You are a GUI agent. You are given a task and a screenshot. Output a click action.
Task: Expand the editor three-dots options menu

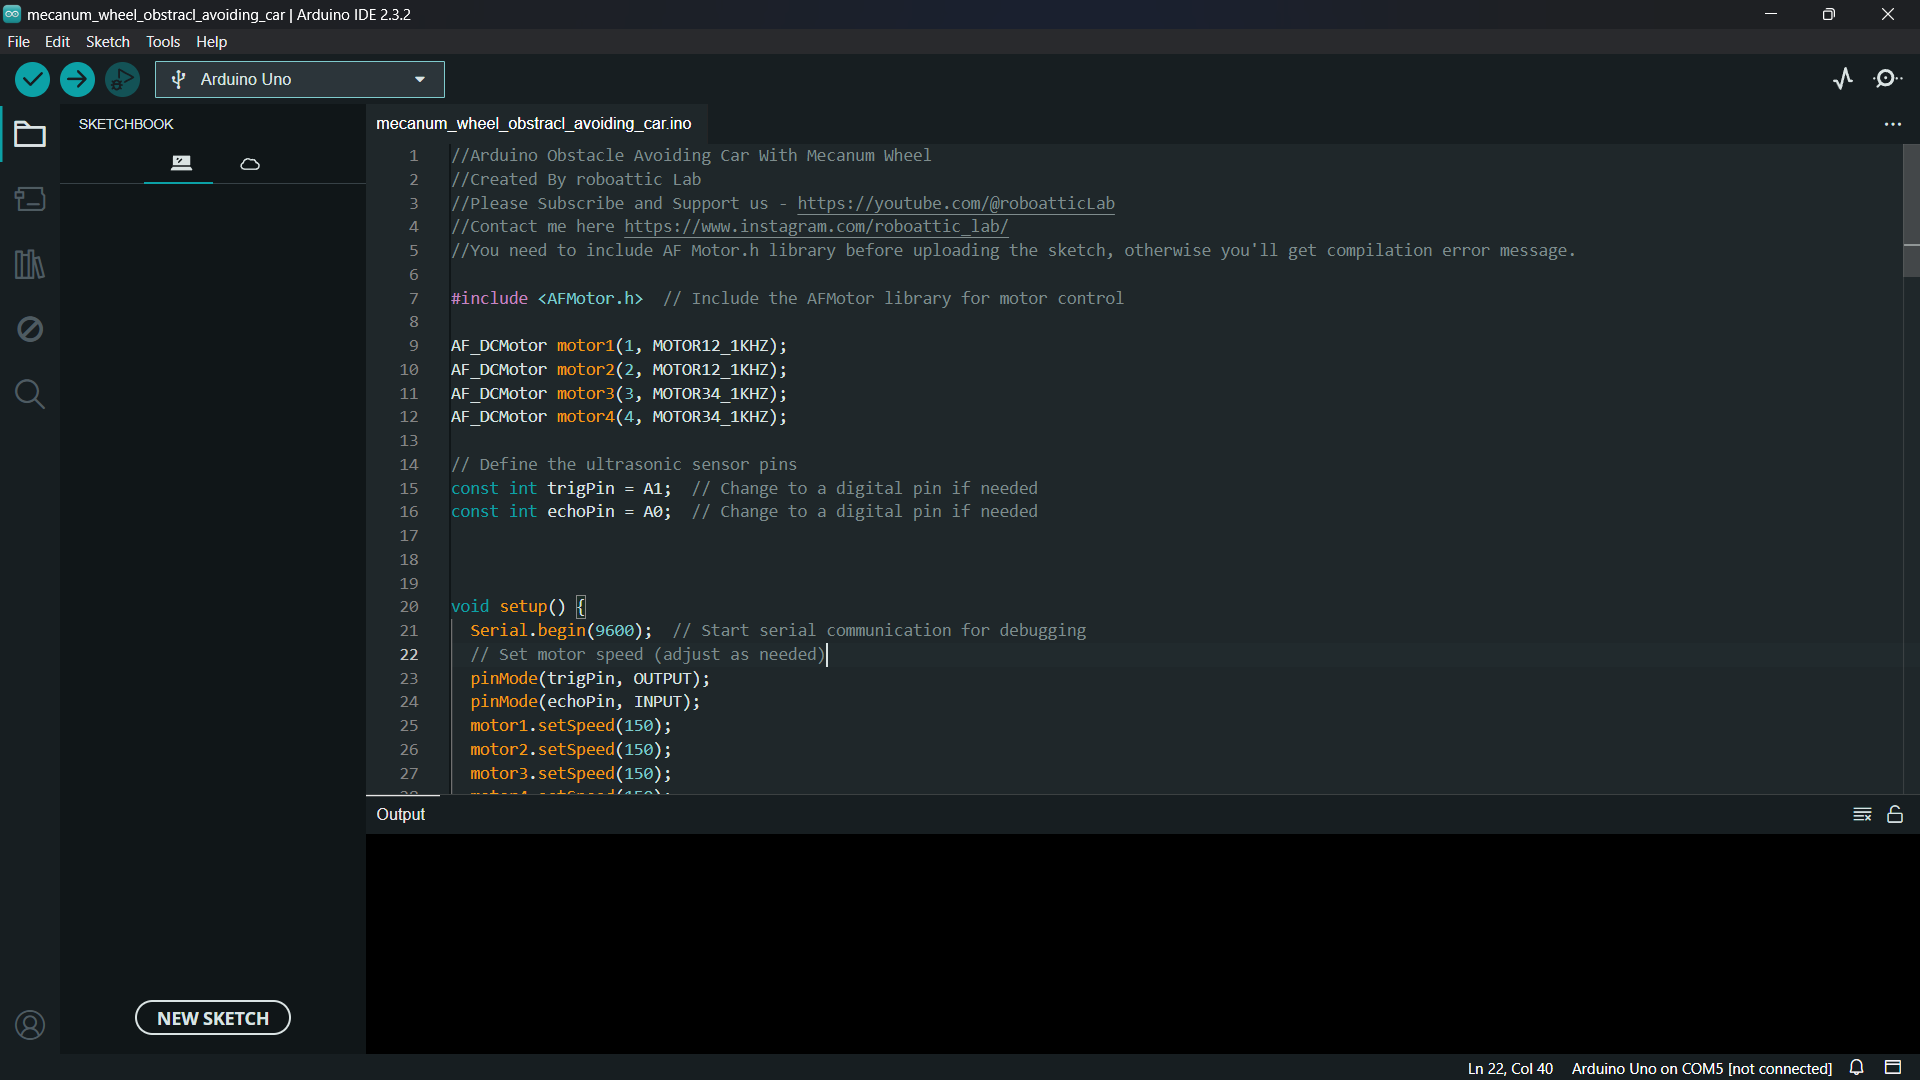tap(1893, 124)
